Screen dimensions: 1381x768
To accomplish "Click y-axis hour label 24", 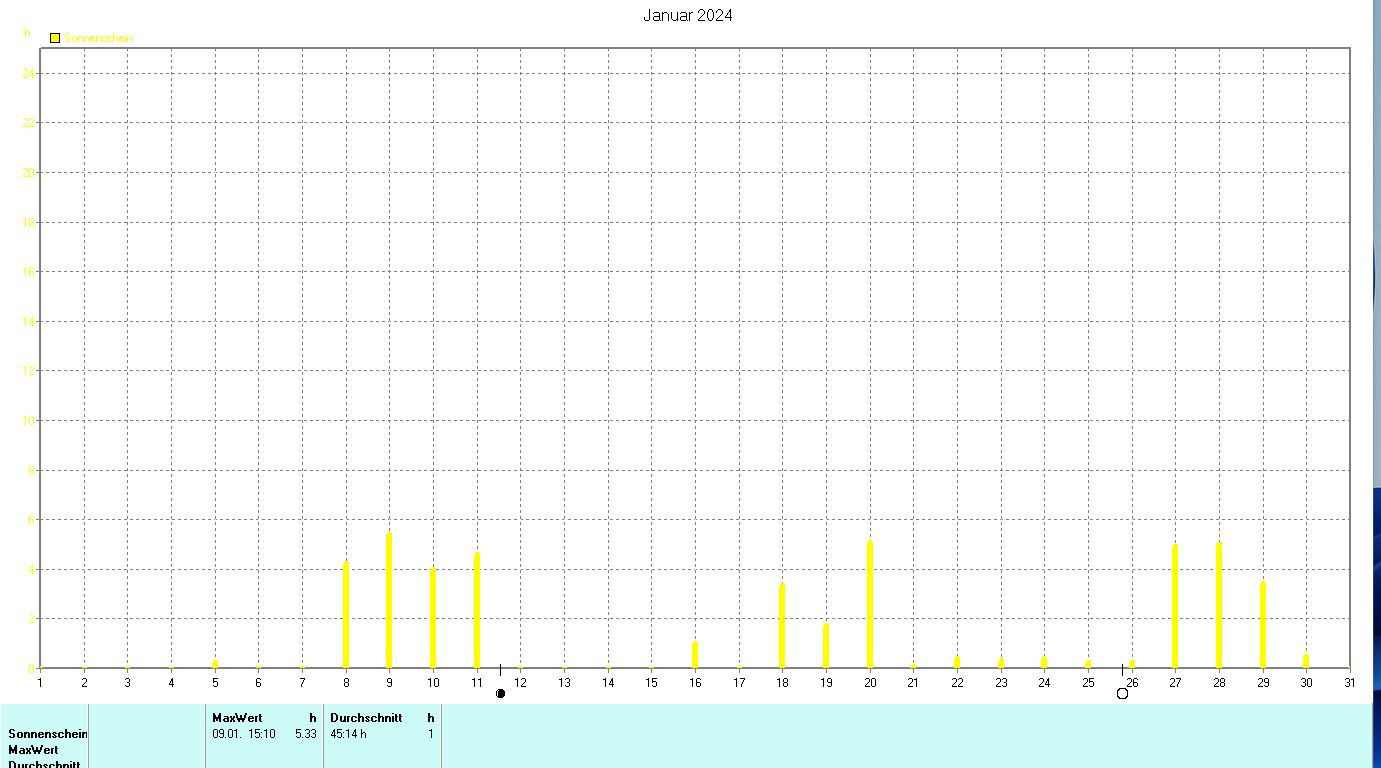I will pos(29,73).
